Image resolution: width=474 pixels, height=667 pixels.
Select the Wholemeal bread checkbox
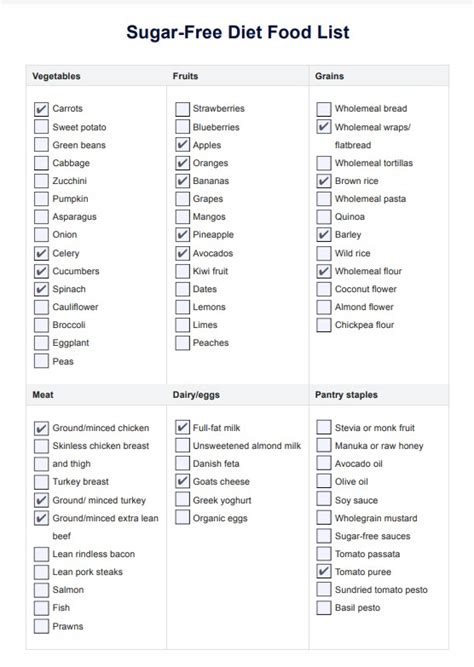[324, 109]
